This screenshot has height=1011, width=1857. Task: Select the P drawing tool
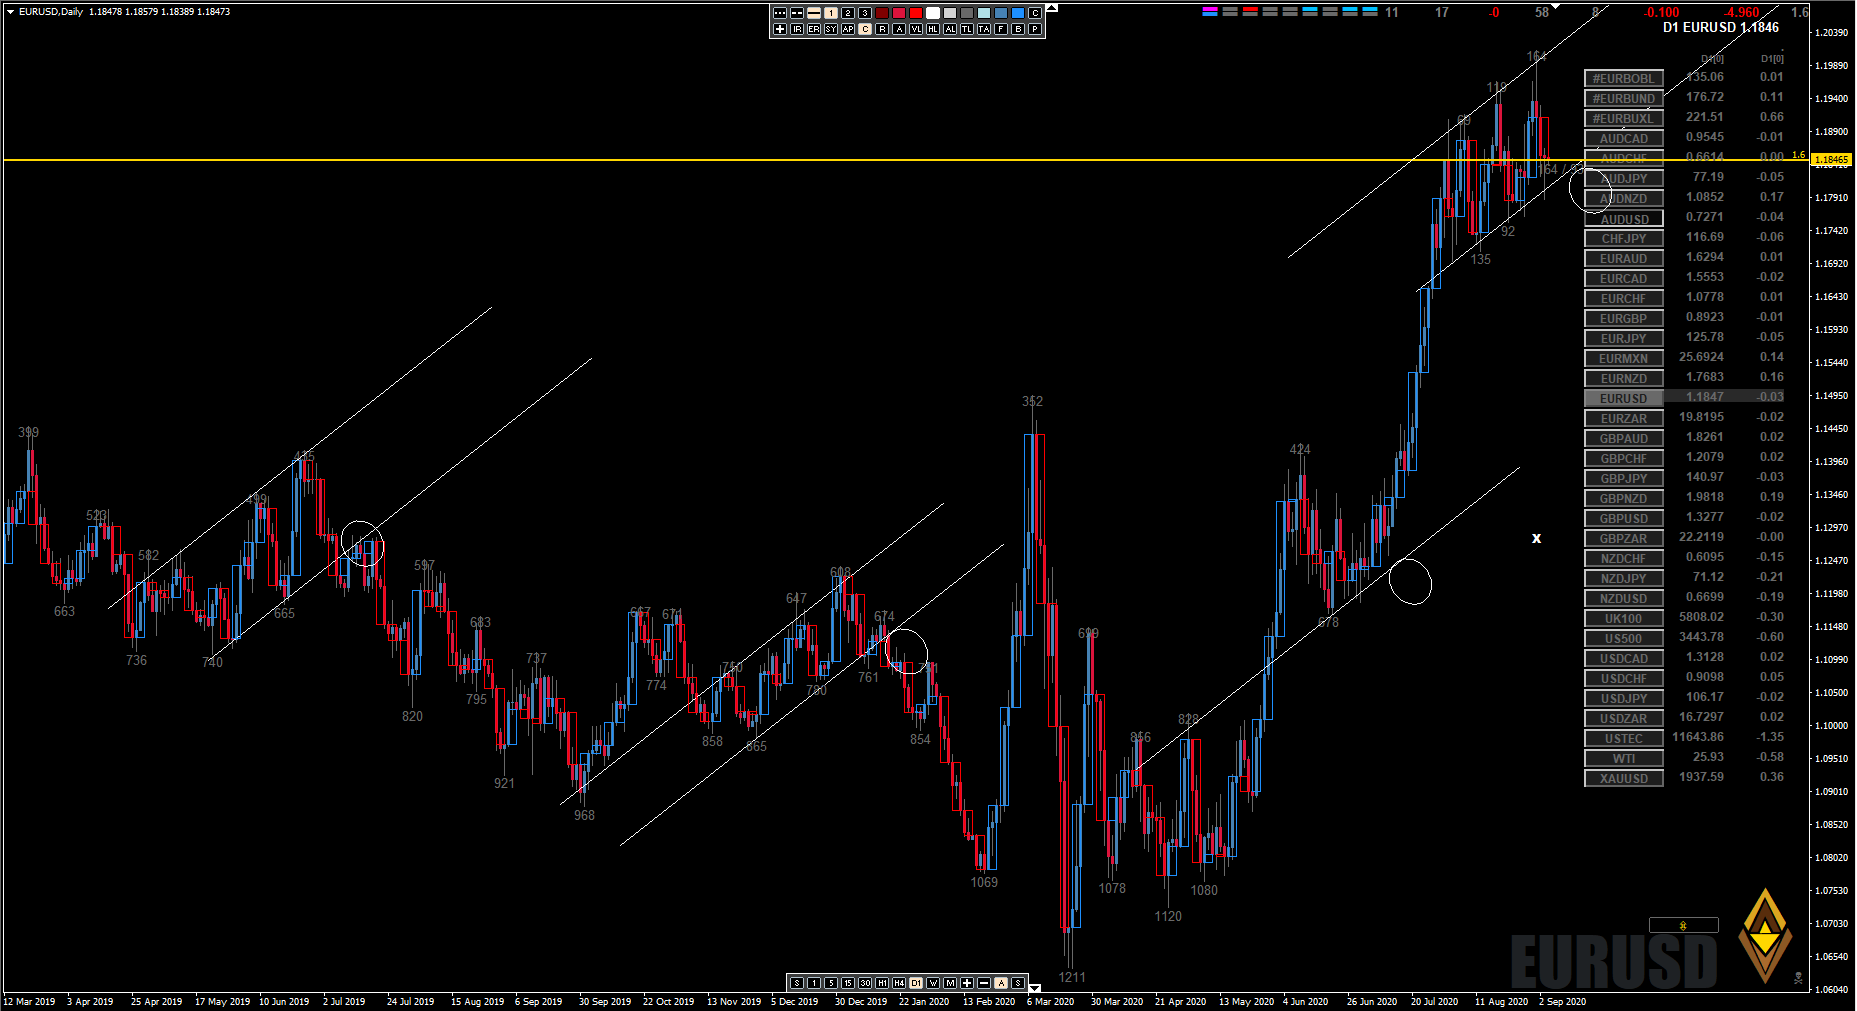pos(1035,29)
